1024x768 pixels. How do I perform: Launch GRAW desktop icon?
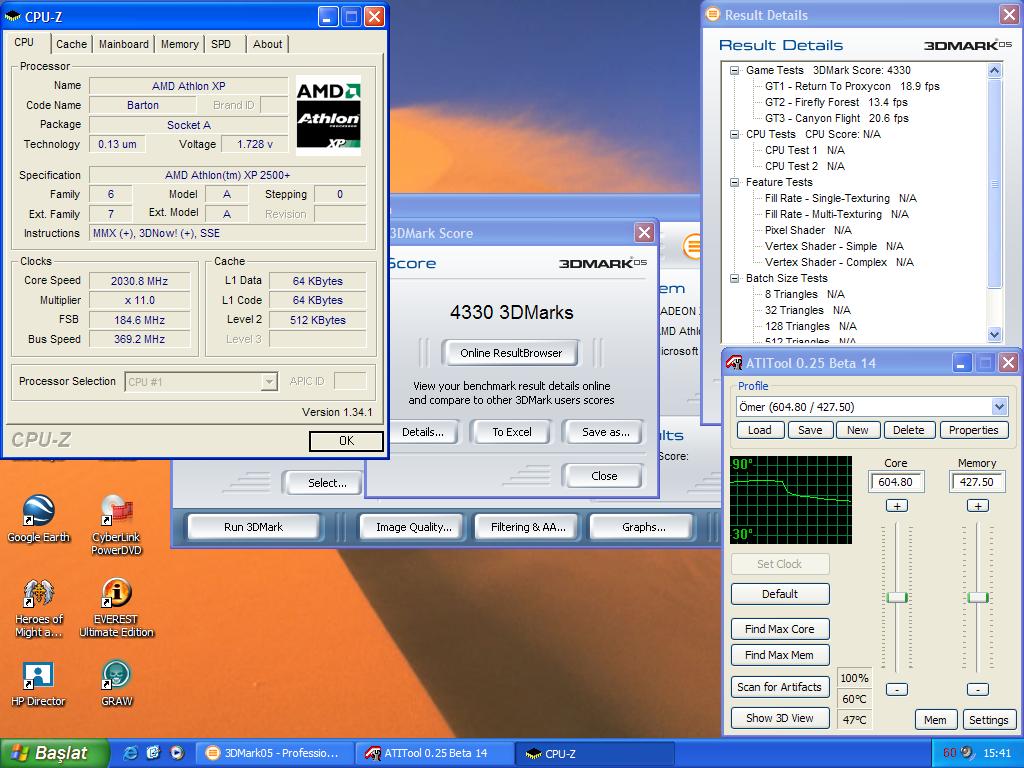(x=116, y=675)
